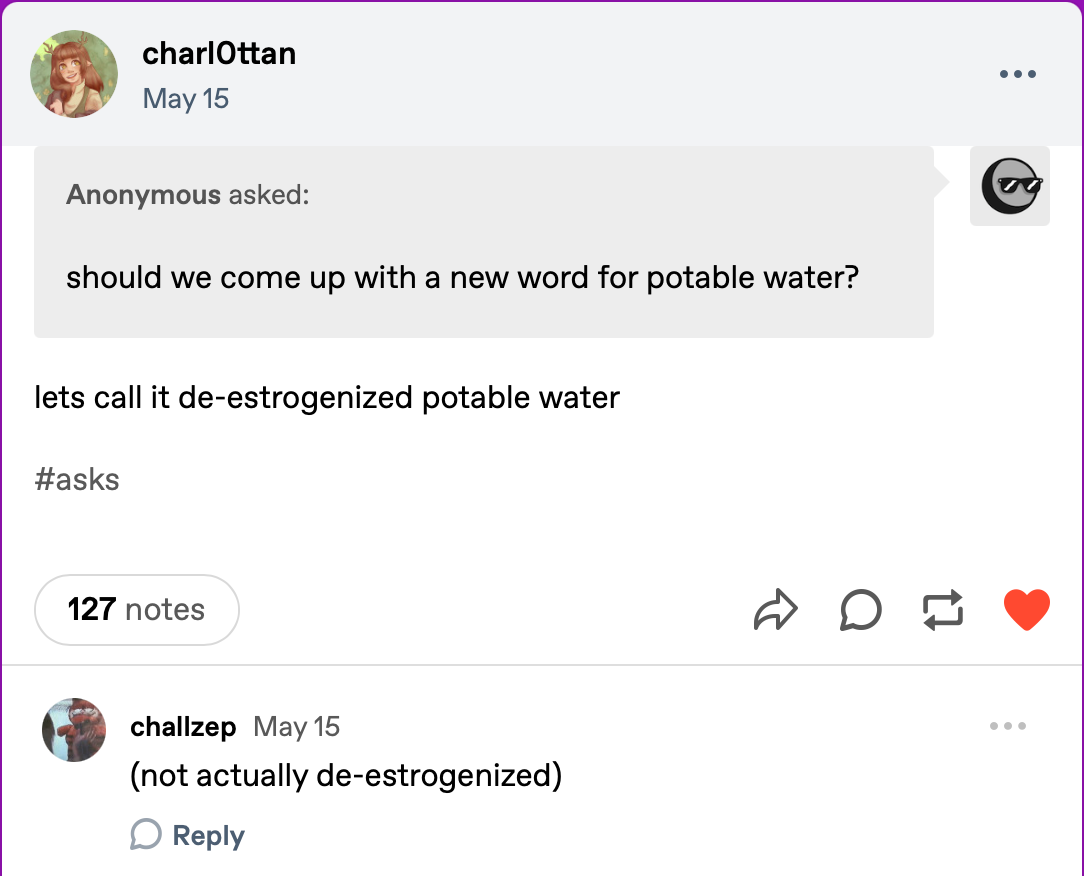Unlike the post via red heart

(1027, 609)
